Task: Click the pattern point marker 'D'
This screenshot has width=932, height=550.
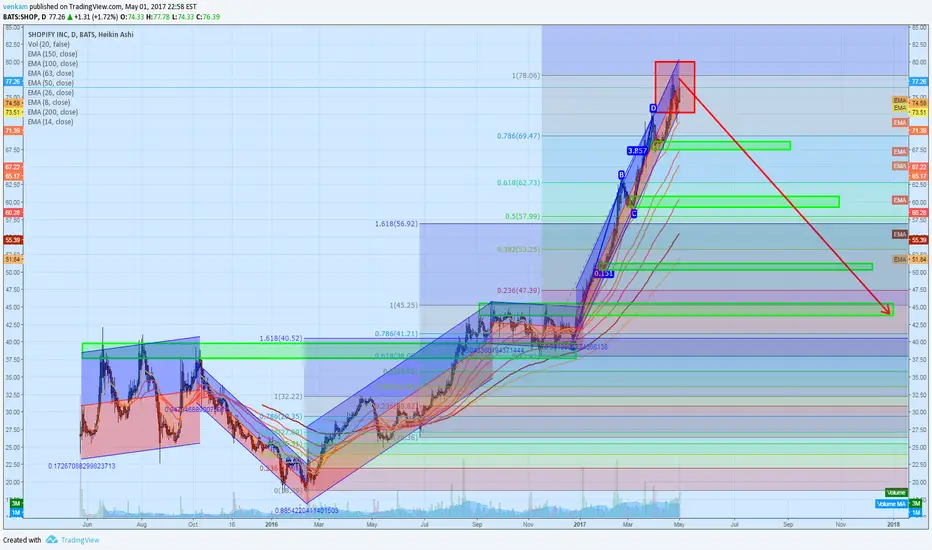Action: click(x=653, y=108)
